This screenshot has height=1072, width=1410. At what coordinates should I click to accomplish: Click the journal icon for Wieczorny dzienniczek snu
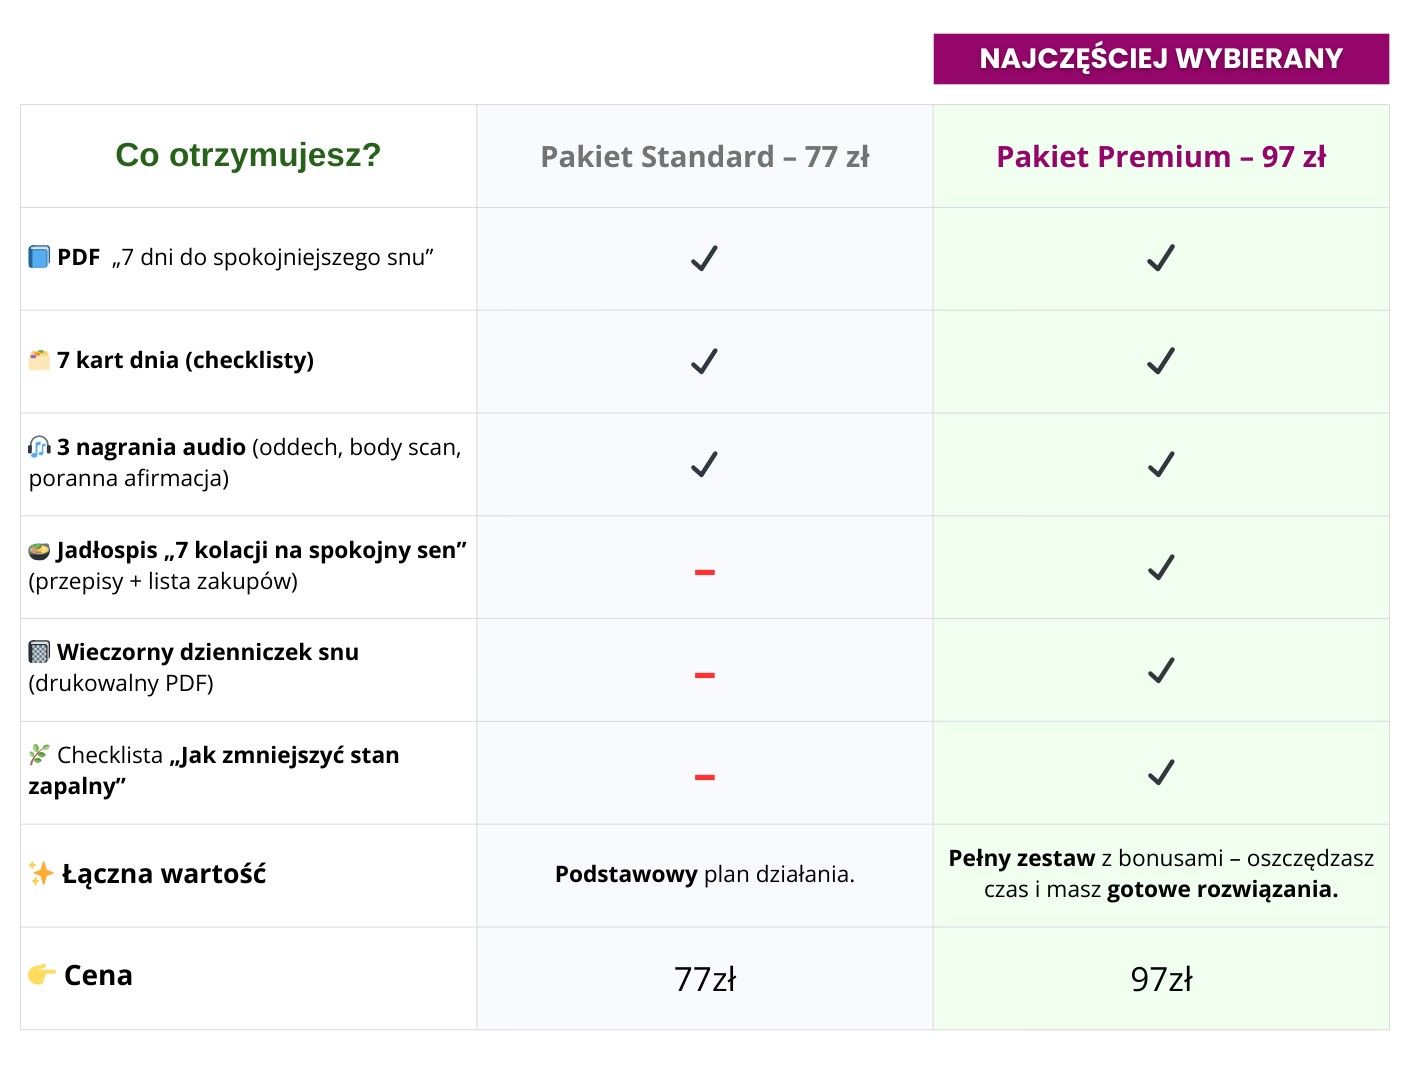tap(39, 652)
